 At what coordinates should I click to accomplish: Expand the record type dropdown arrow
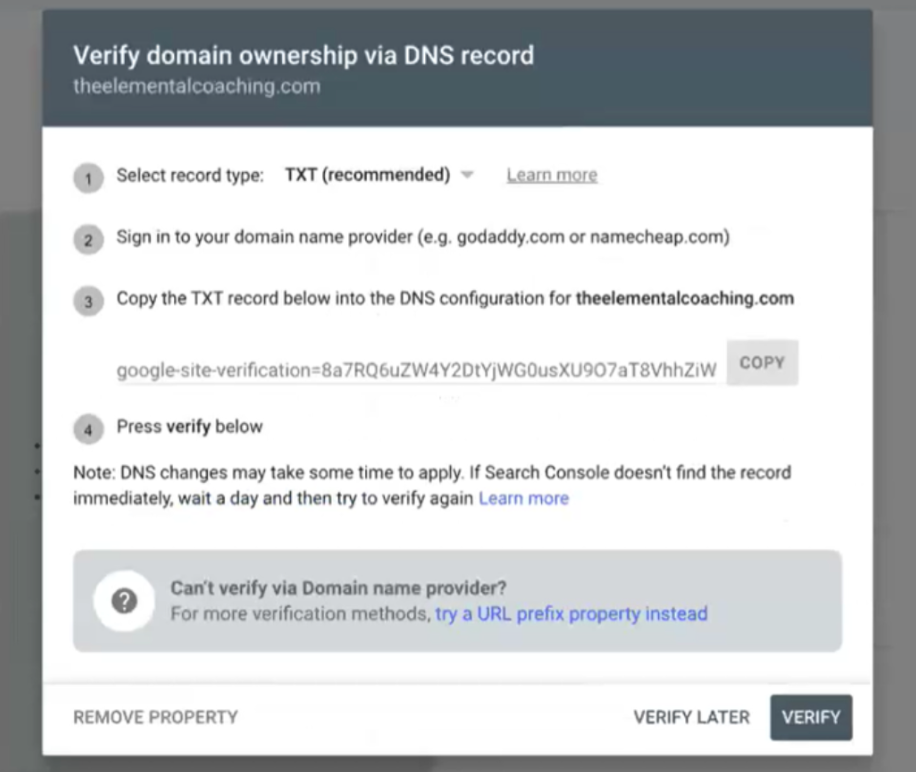[467, 176]
